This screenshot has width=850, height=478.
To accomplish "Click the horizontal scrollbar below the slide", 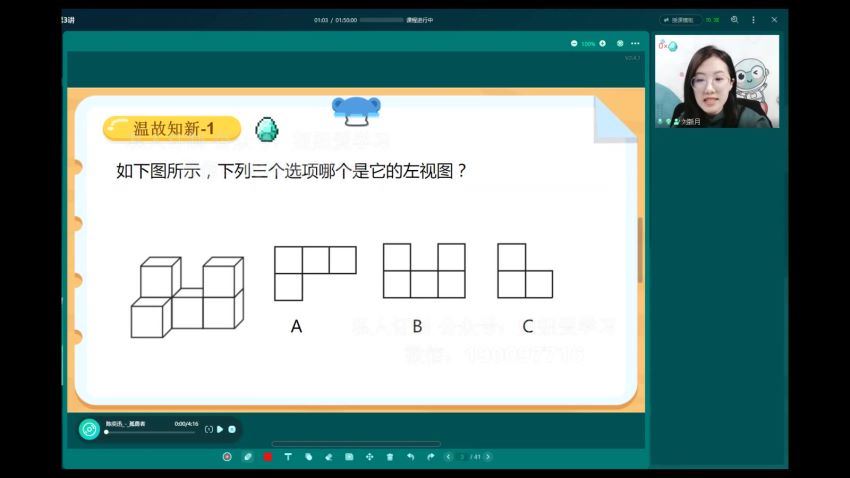I will (356, 444).
